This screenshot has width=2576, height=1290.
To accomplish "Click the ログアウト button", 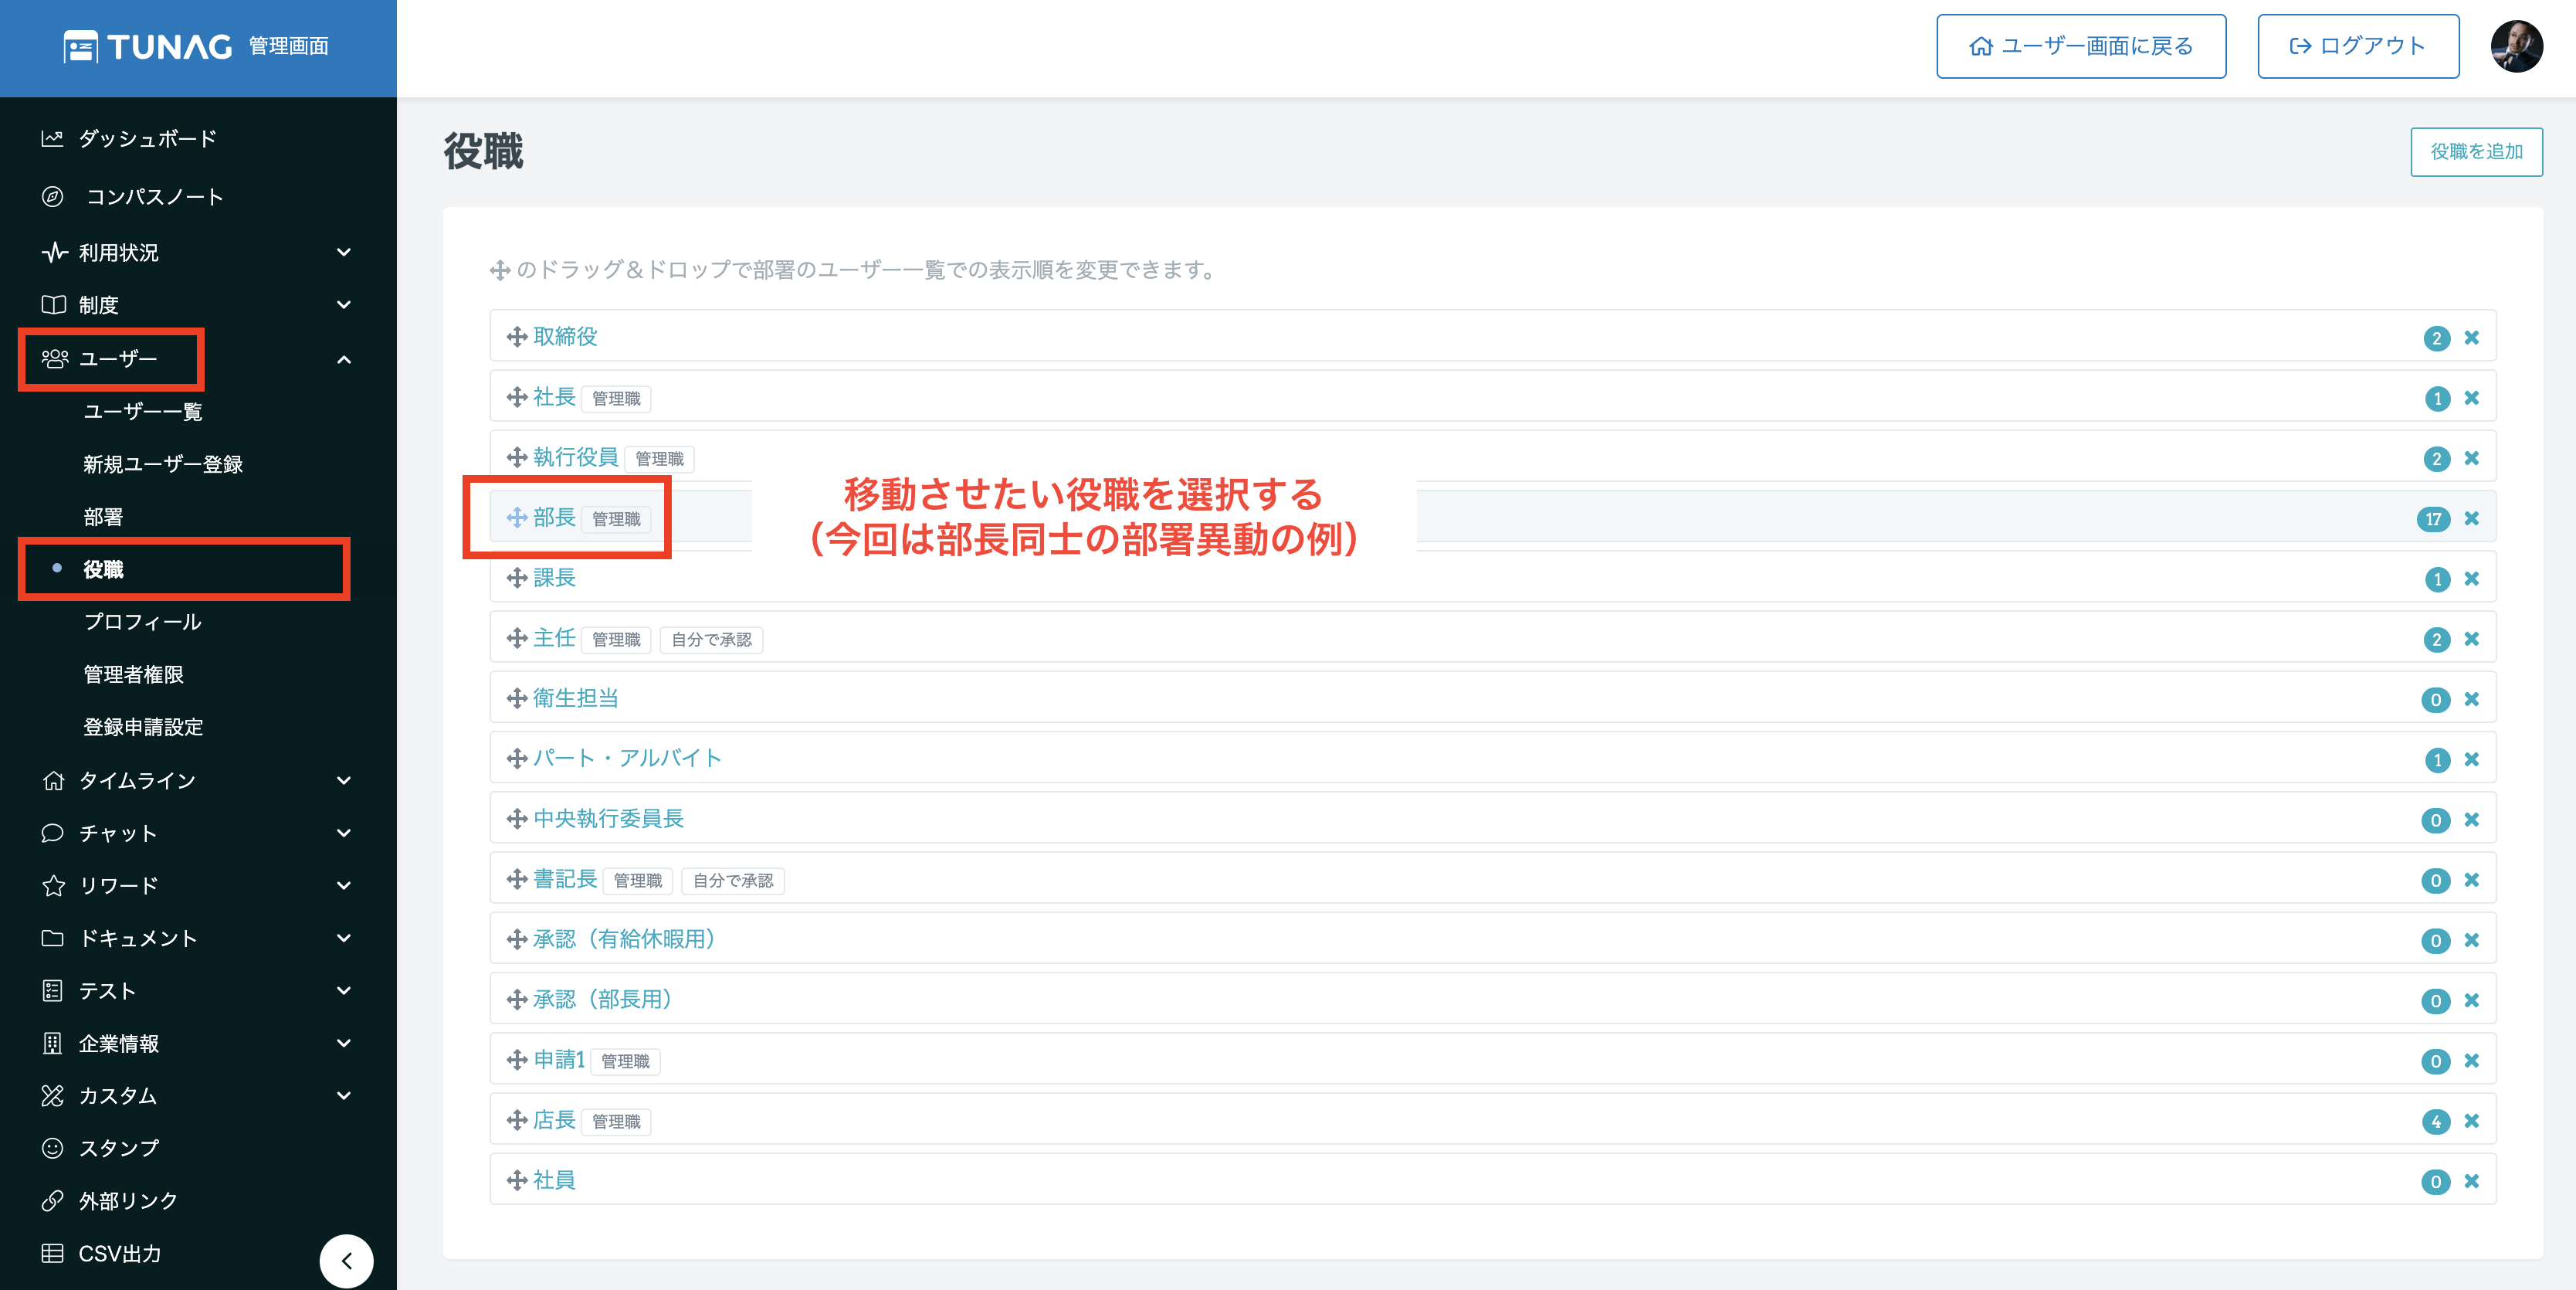I will [x=2357, y=46].
